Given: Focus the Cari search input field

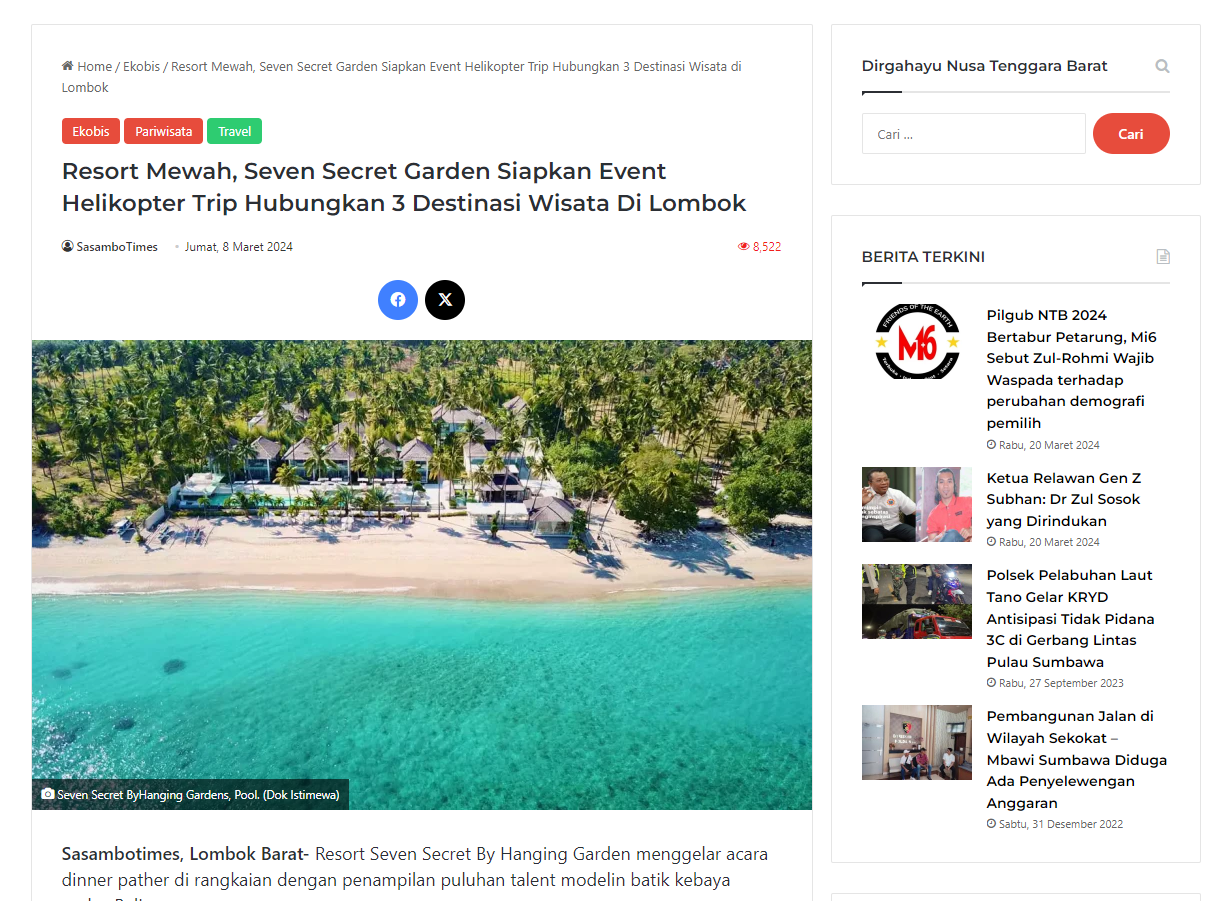Looking at the screenshot, I should [974, 134].
